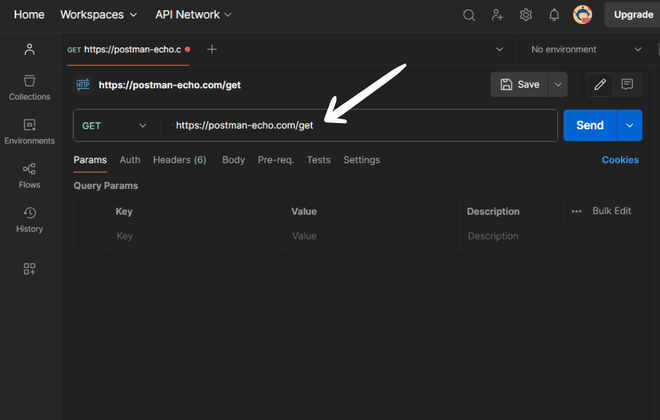Click the query param Key input field
660x420 pixels.
[x=197, y=236]
